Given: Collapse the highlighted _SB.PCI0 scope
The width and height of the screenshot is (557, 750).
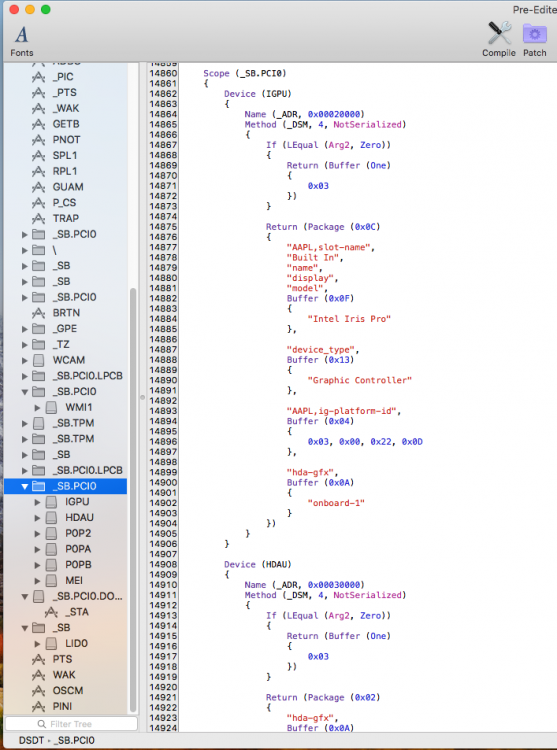Looking at the screenshot, I should [x=24, y=486].
